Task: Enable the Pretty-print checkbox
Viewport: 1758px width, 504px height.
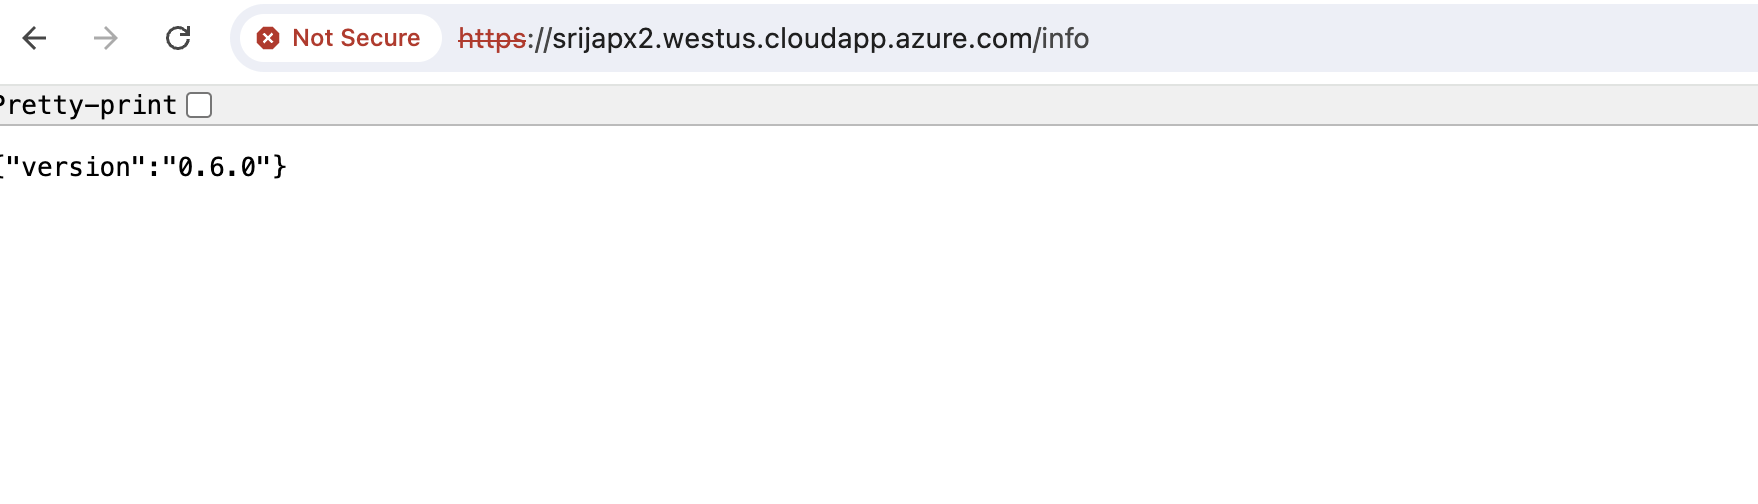Action: (199, 105)
